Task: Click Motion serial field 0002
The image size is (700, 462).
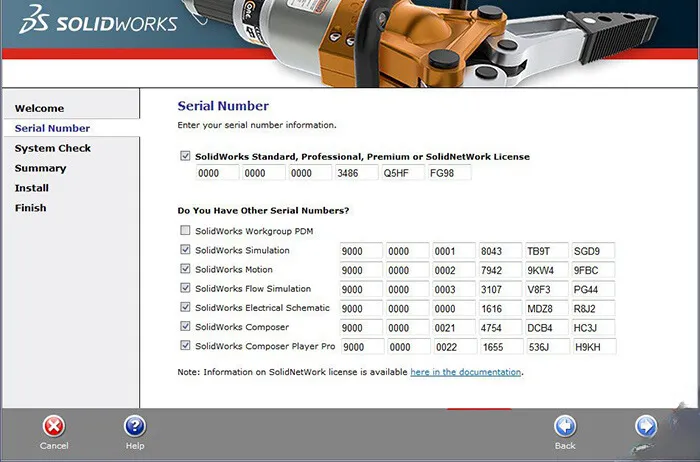Action: tap(454, 270)
